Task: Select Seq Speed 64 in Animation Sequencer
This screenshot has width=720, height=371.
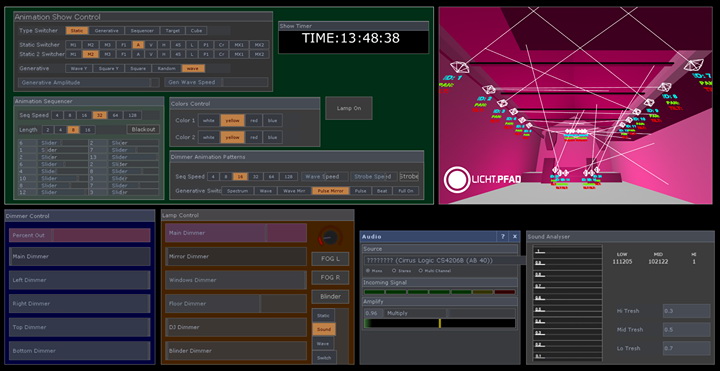Action: (x=115, y=115)
